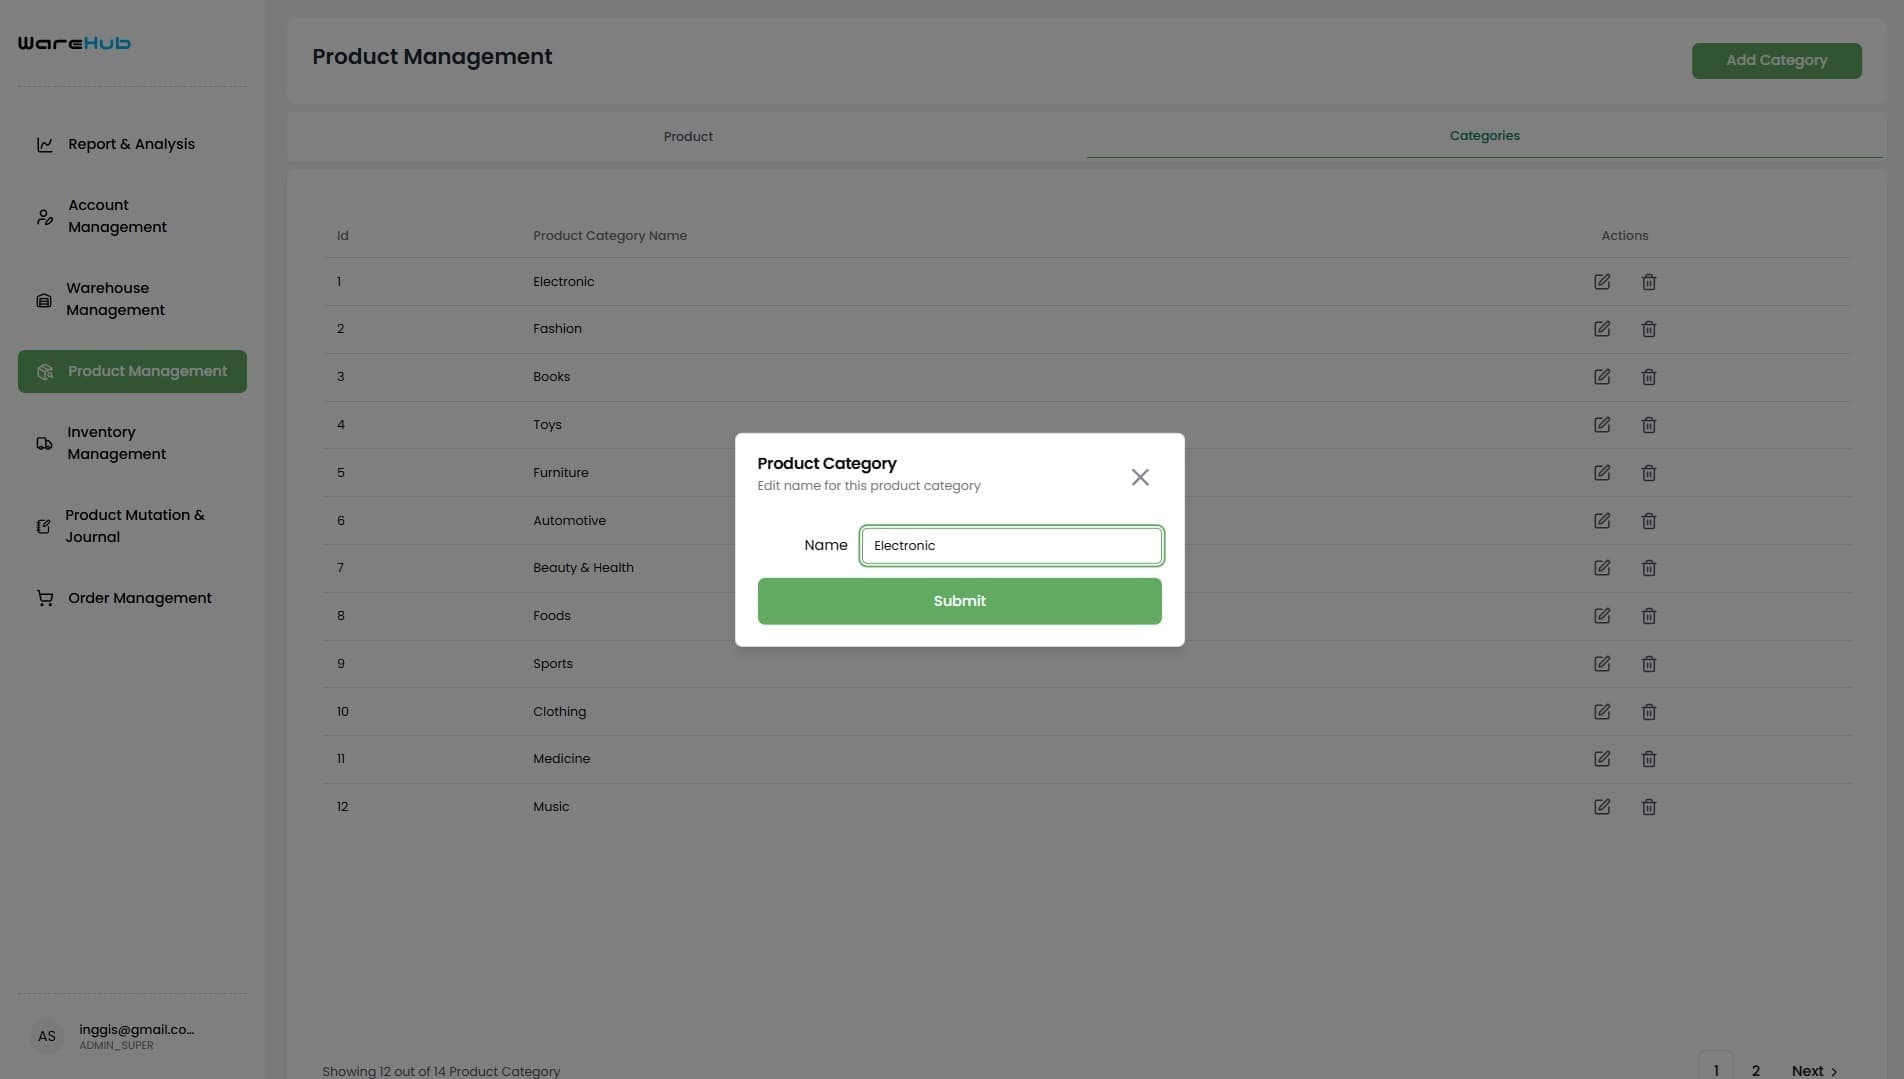Delete the Medicine category
Image resolution: width=1904 pixels, height=1079 pixels.
point(1649,758)
